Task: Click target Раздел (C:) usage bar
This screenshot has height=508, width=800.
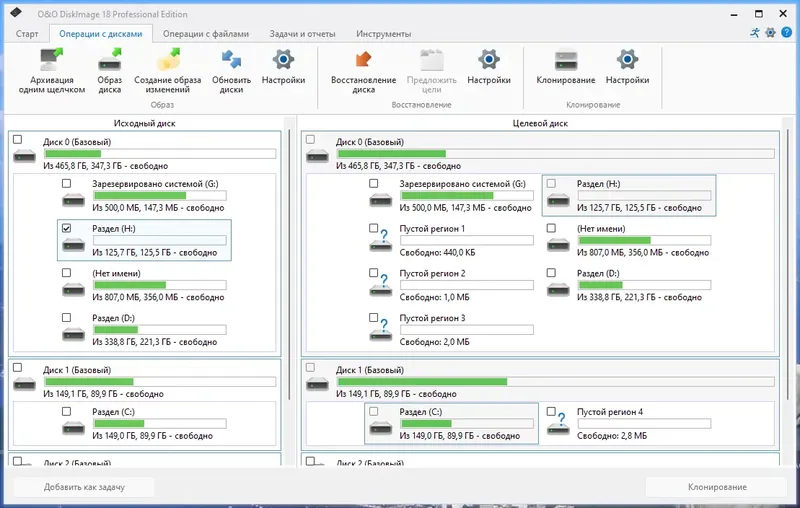Action: [x=467, y=423]
